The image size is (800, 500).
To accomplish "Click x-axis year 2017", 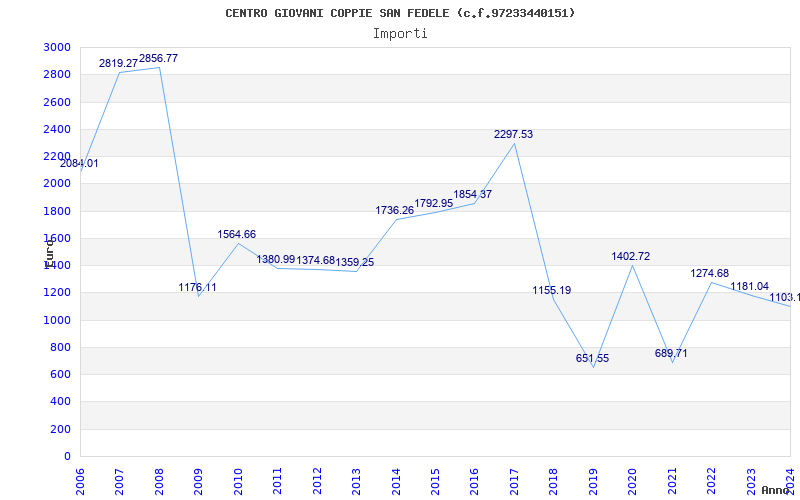I will tap(514, 482).
